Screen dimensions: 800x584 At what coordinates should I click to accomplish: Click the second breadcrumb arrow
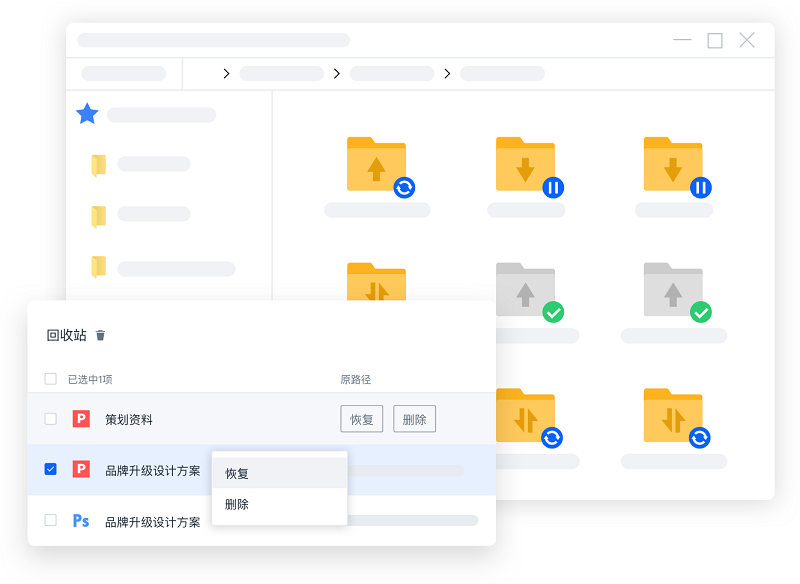point(336,73)
